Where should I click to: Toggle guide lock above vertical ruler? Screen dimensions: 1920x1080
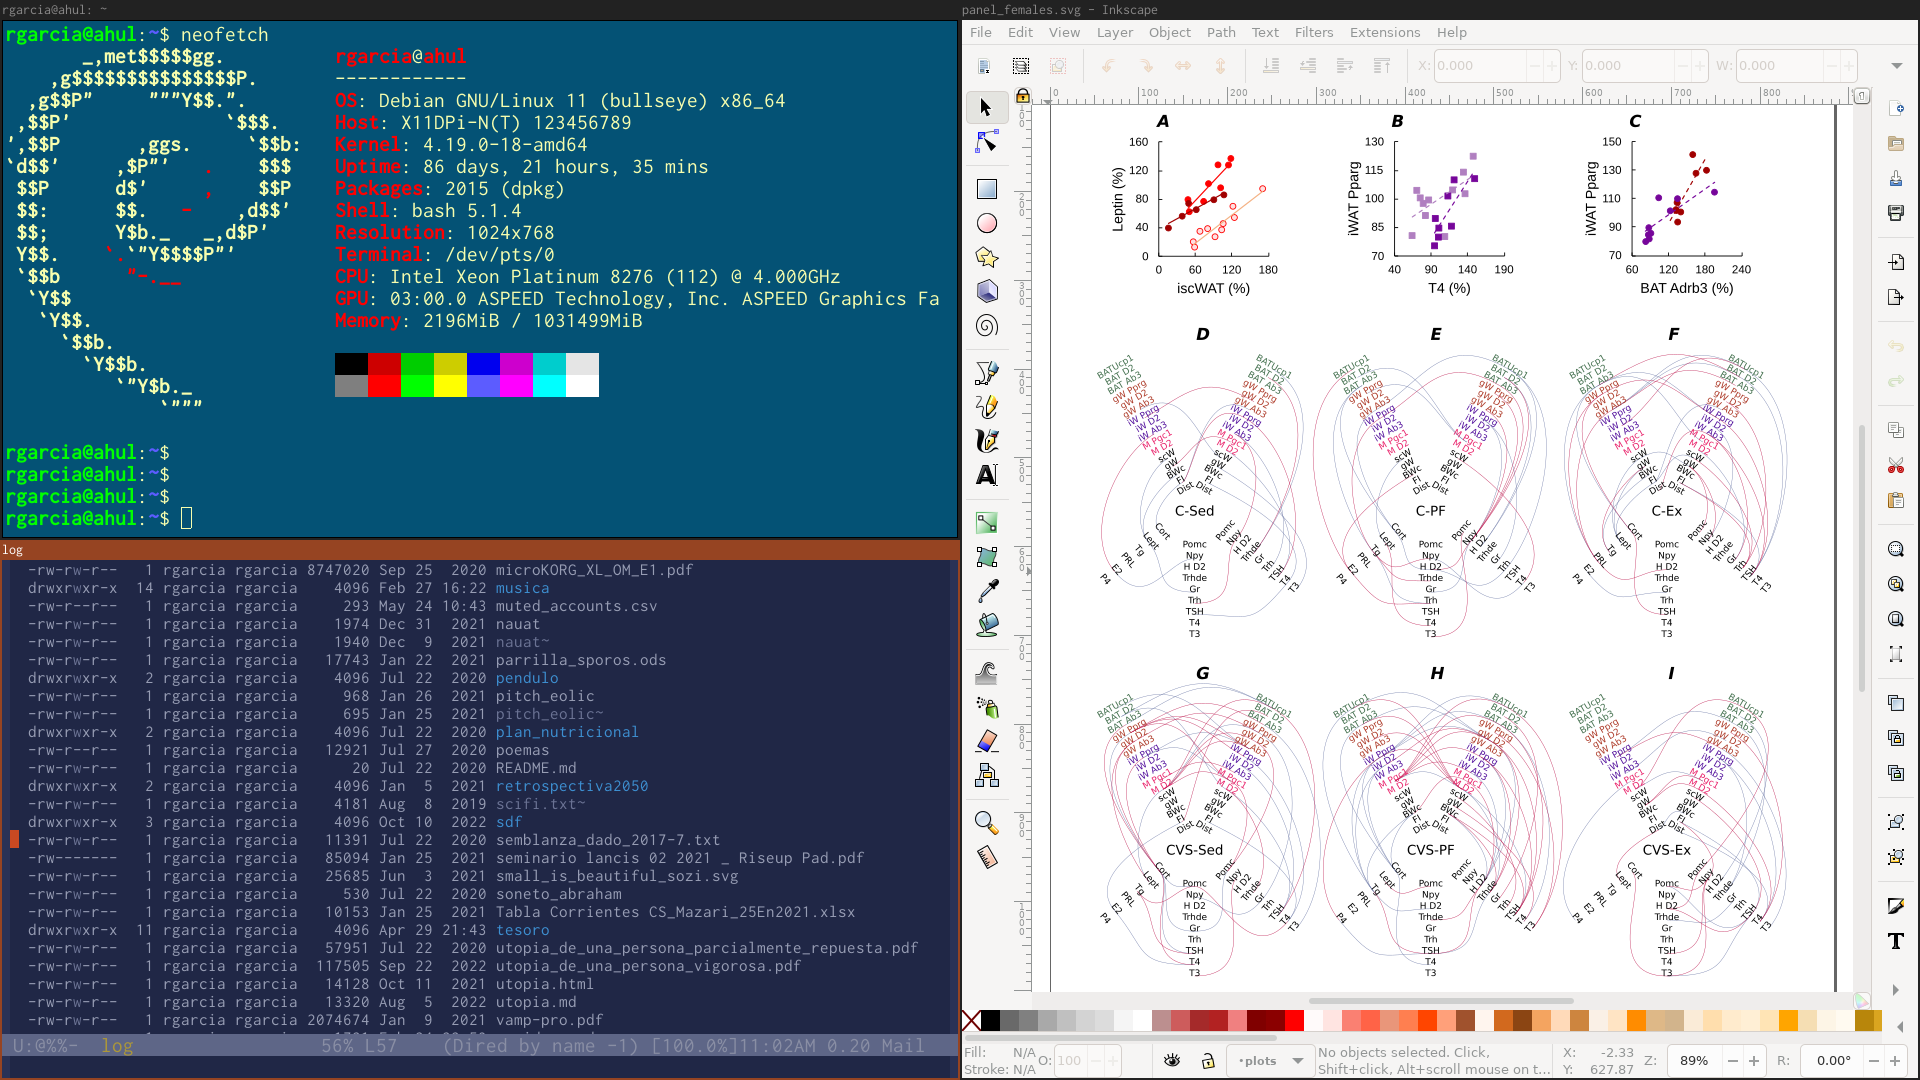(1023, 96)
